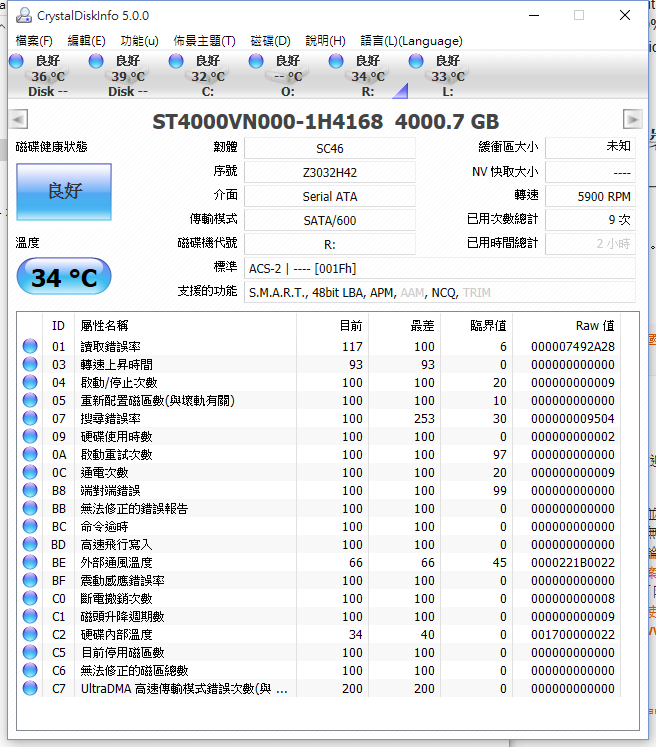The width and height of the screenshot is (656, 747).
Task: Click the interface field Serial ATA
Action: click(330, 196)
